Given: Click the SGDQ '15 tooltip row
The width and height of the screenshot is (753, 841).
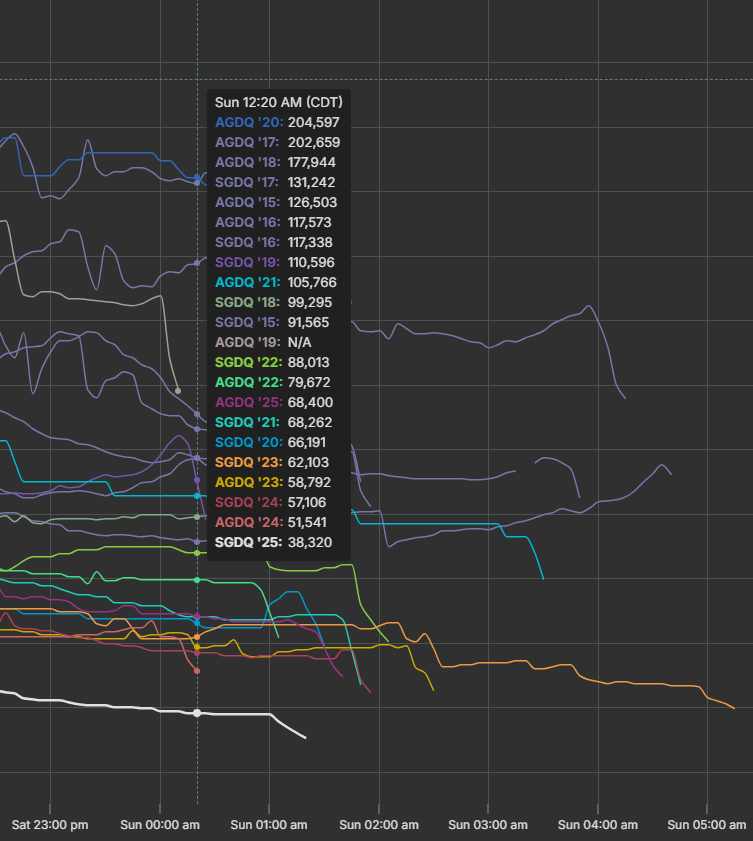Looking at the screenshot, I should 272,322.
